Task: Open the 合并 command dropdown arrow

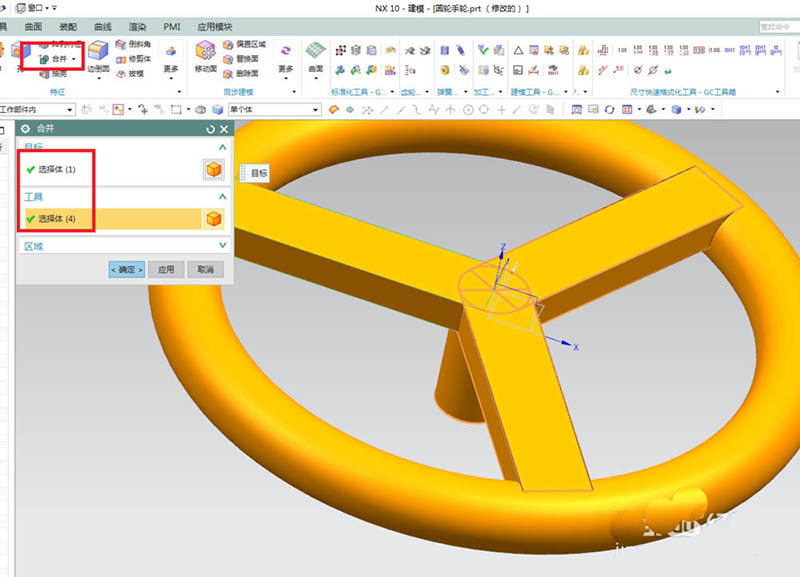Action: [74, 59]
